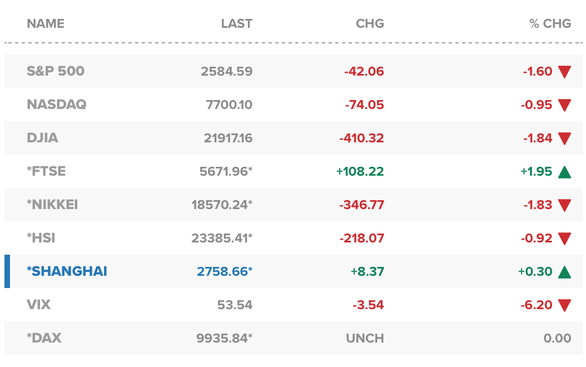Select the highlighted *SHANGHAI row name
The image size is (586, 367).
(67, 271)
